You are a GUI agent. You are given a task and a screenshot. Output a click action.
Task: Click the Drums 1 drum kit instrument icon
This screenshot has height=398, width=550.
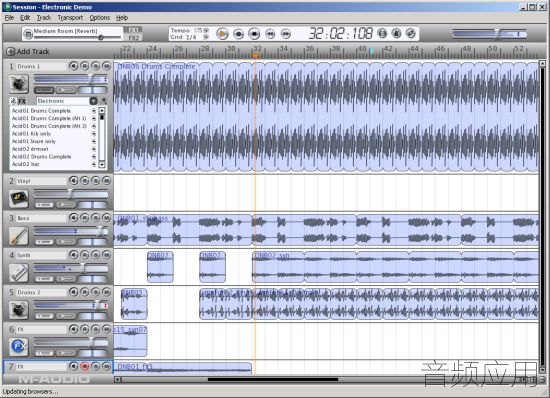19,84
